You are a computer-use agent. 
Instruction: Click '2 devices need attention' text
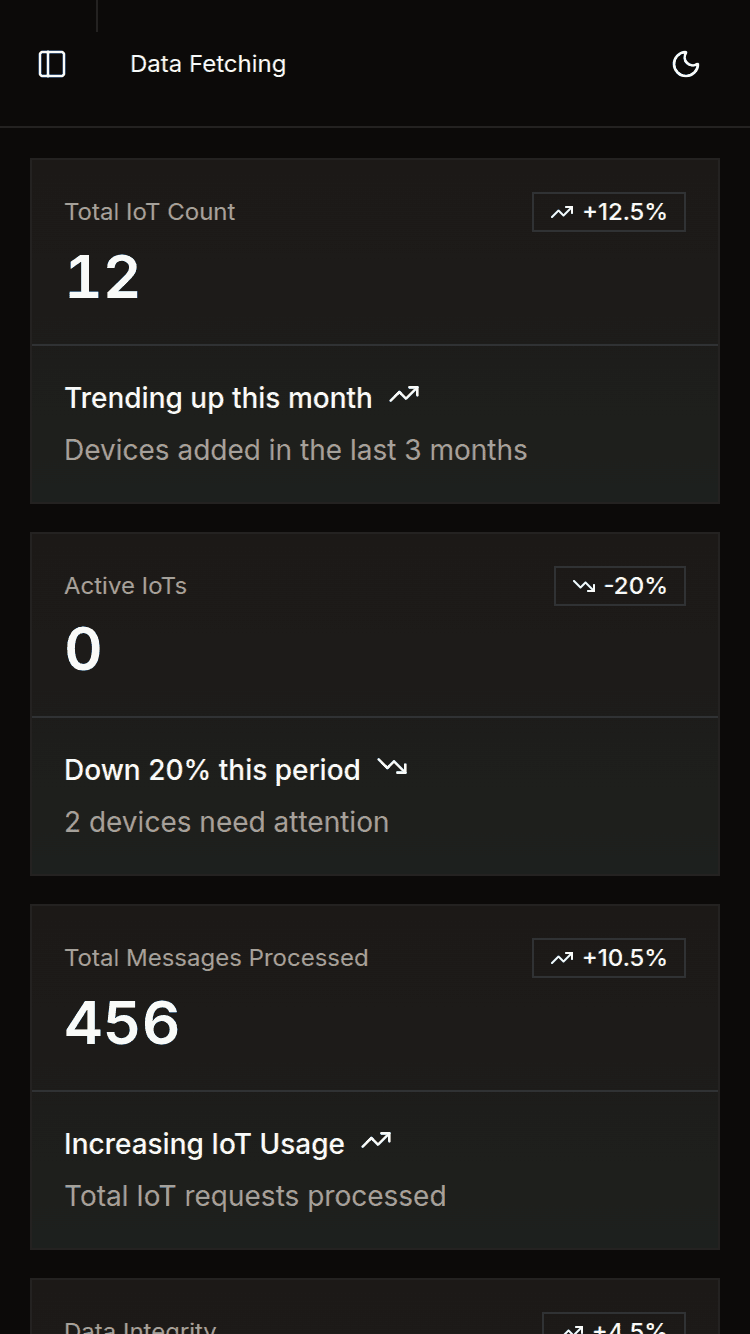[226, 822]
